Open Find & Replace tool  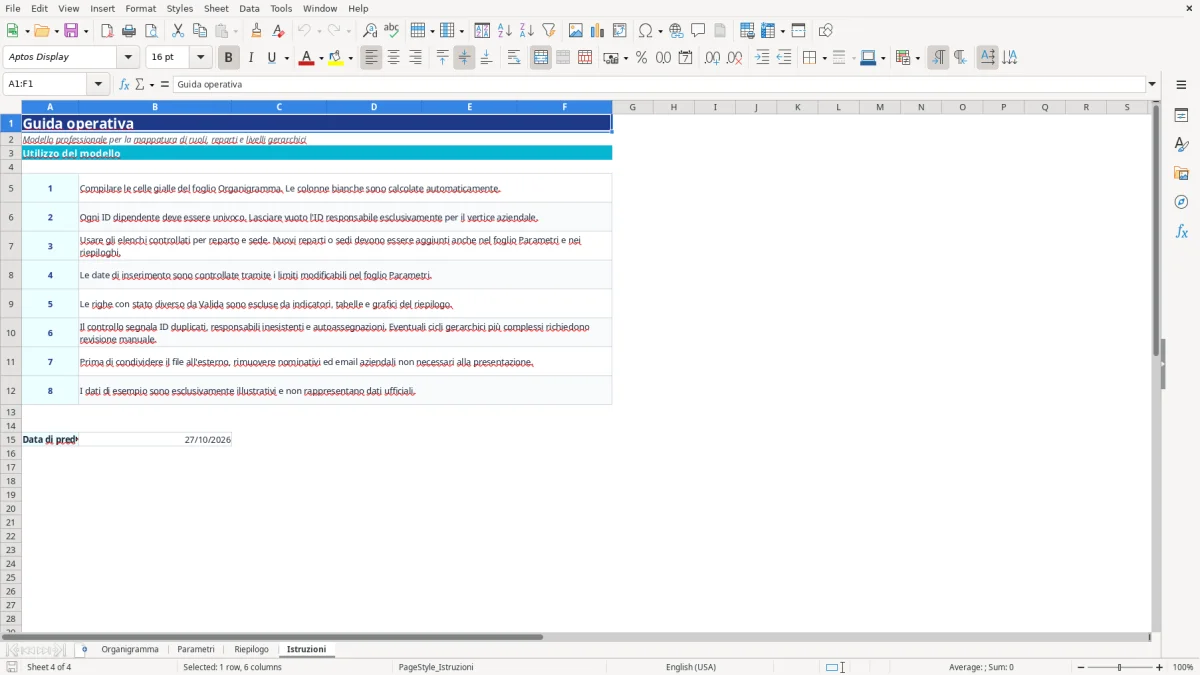pos(370,31)
